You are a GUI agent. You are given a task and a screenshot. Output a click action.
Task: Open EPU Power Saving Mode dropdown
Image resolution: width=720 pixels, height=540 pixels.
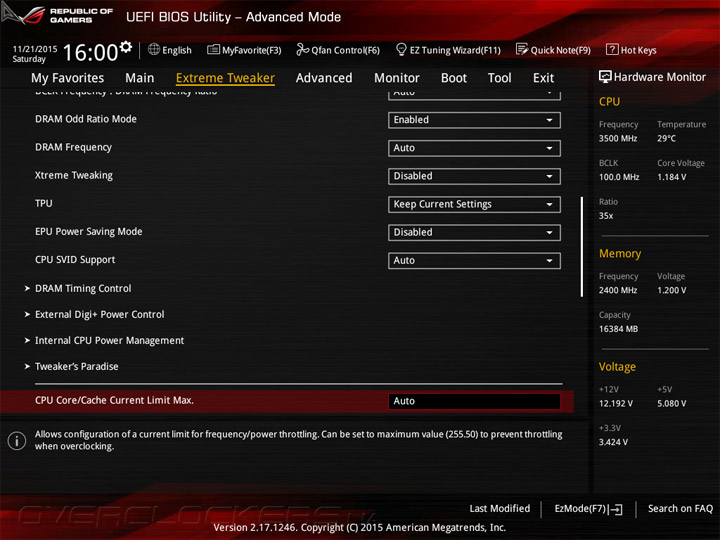(474, 232)
